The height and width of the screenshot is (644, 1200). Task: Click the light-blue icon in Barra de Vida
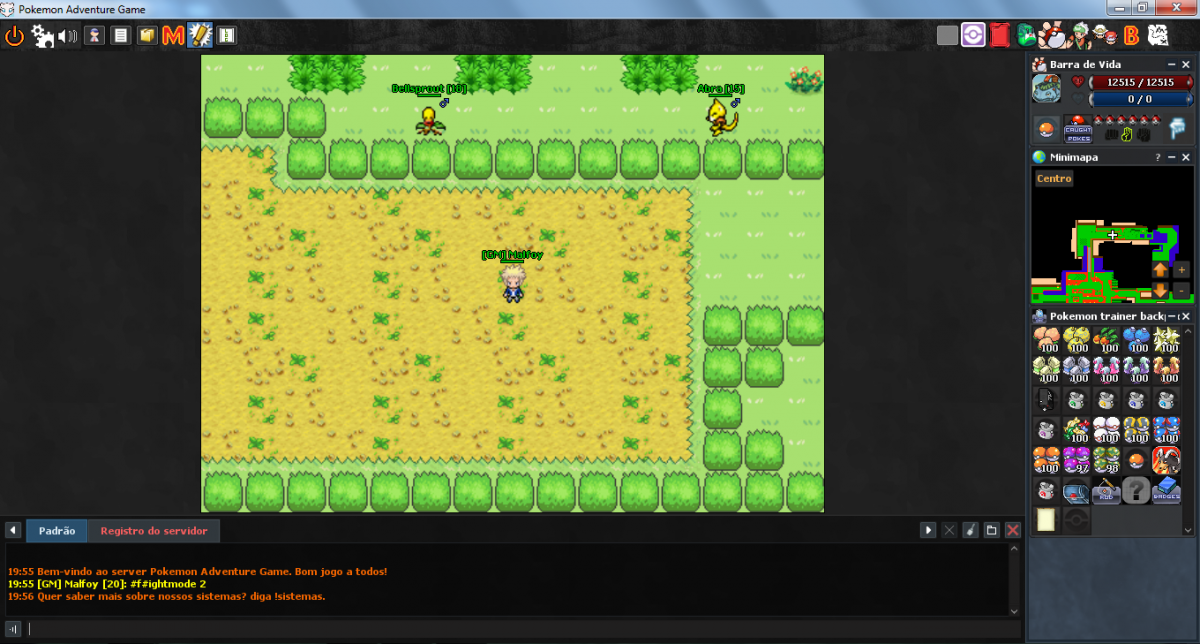click(x=1177, y=130)
